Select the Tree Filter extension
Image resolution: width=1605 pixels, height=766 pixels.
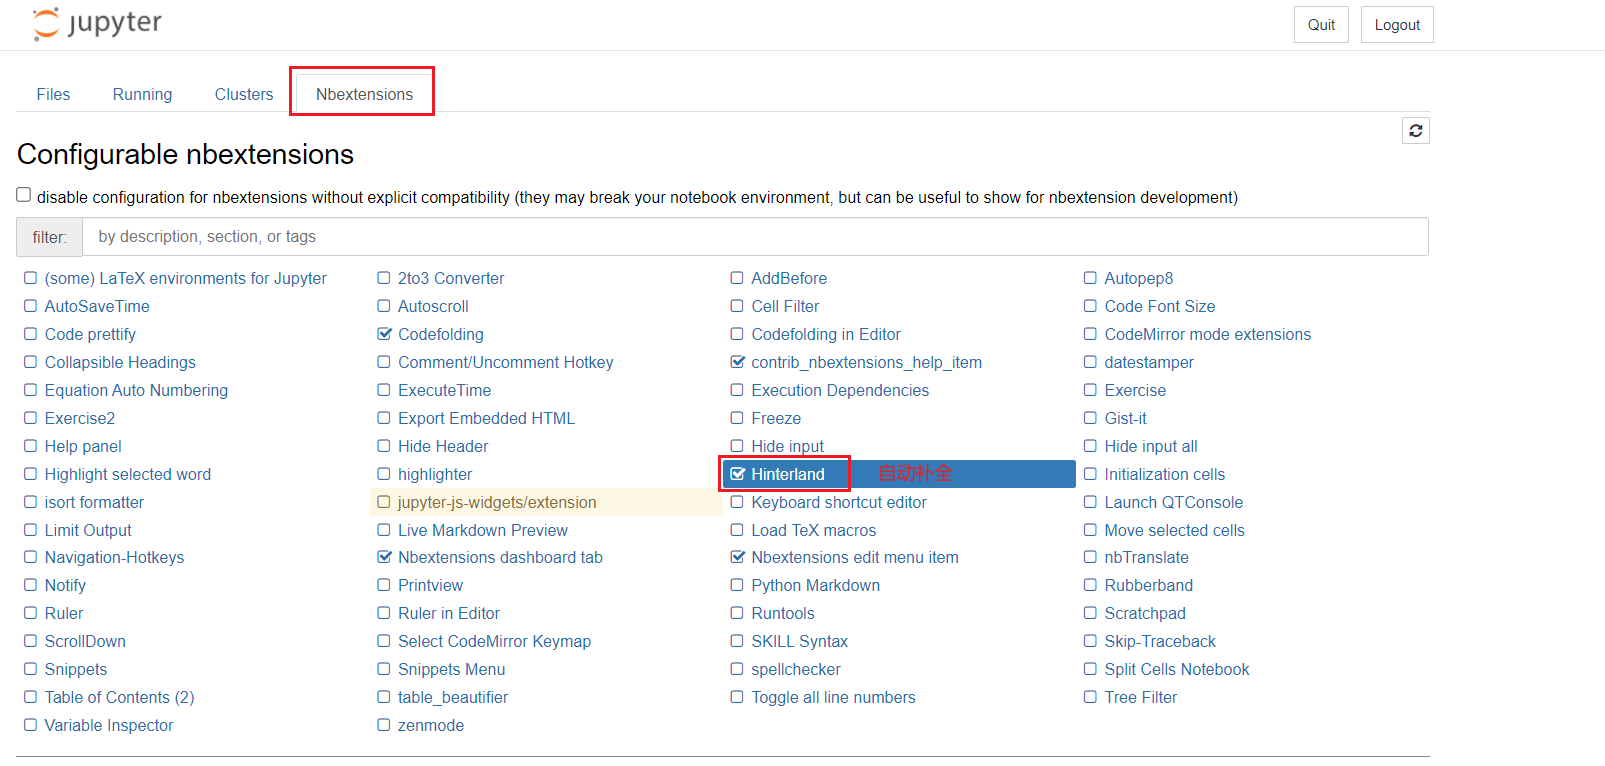pyautogui.click(x=1141, y=697)
